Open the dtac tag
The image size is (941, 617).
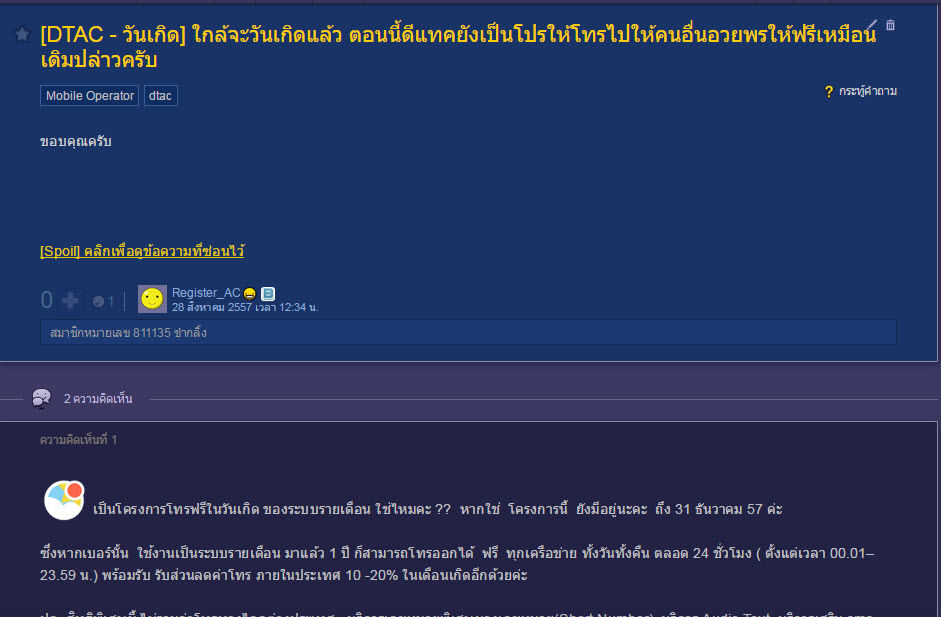[160, 95]
